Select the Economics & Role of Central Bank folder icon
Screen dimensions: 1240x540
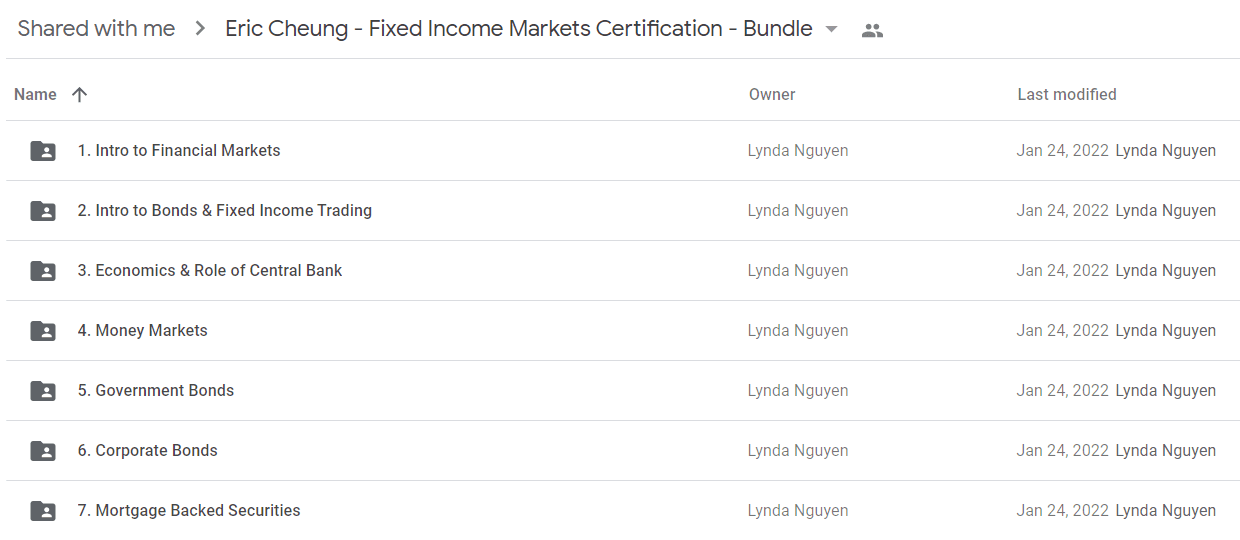pos(43,271)
